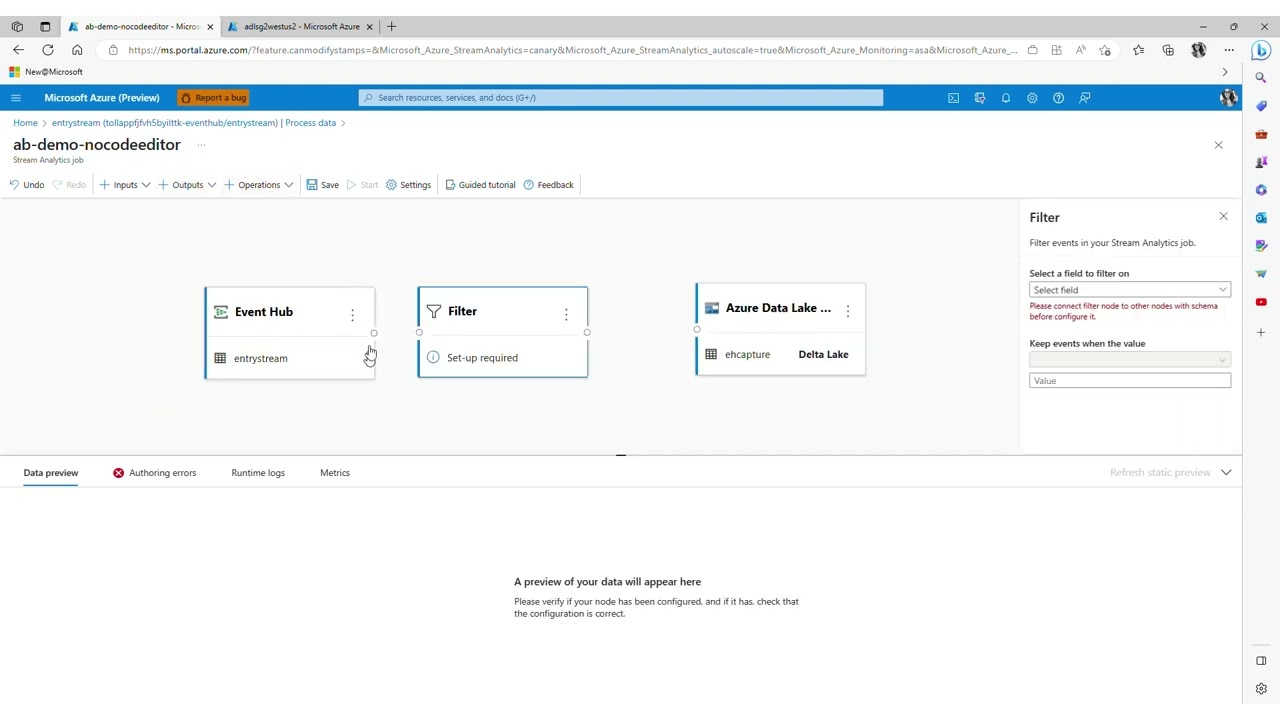Viewport: 1280px width, 720px height.
Task: Open Edge sidebar Tools briefcase icon
Action: coord(1261,134)
